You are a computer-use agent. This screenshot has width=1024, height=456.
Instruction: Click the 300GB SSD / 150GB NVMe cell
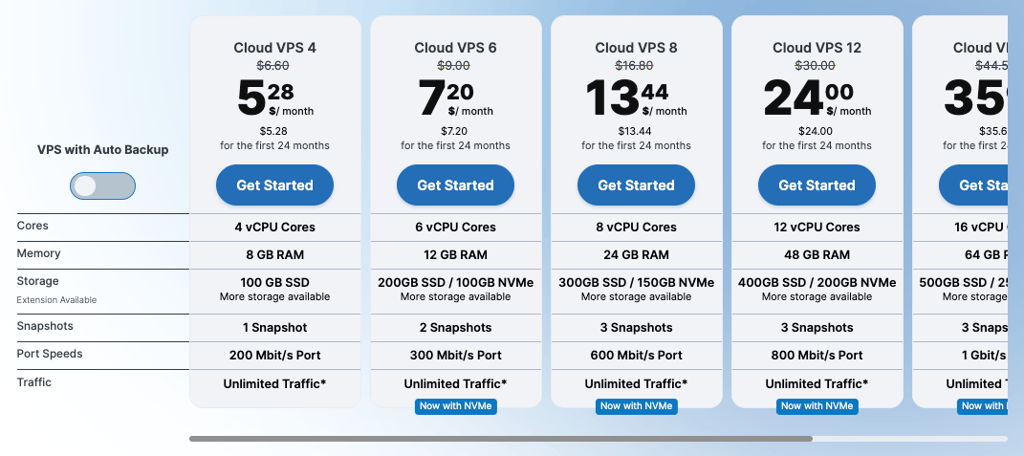click(636, 283)
